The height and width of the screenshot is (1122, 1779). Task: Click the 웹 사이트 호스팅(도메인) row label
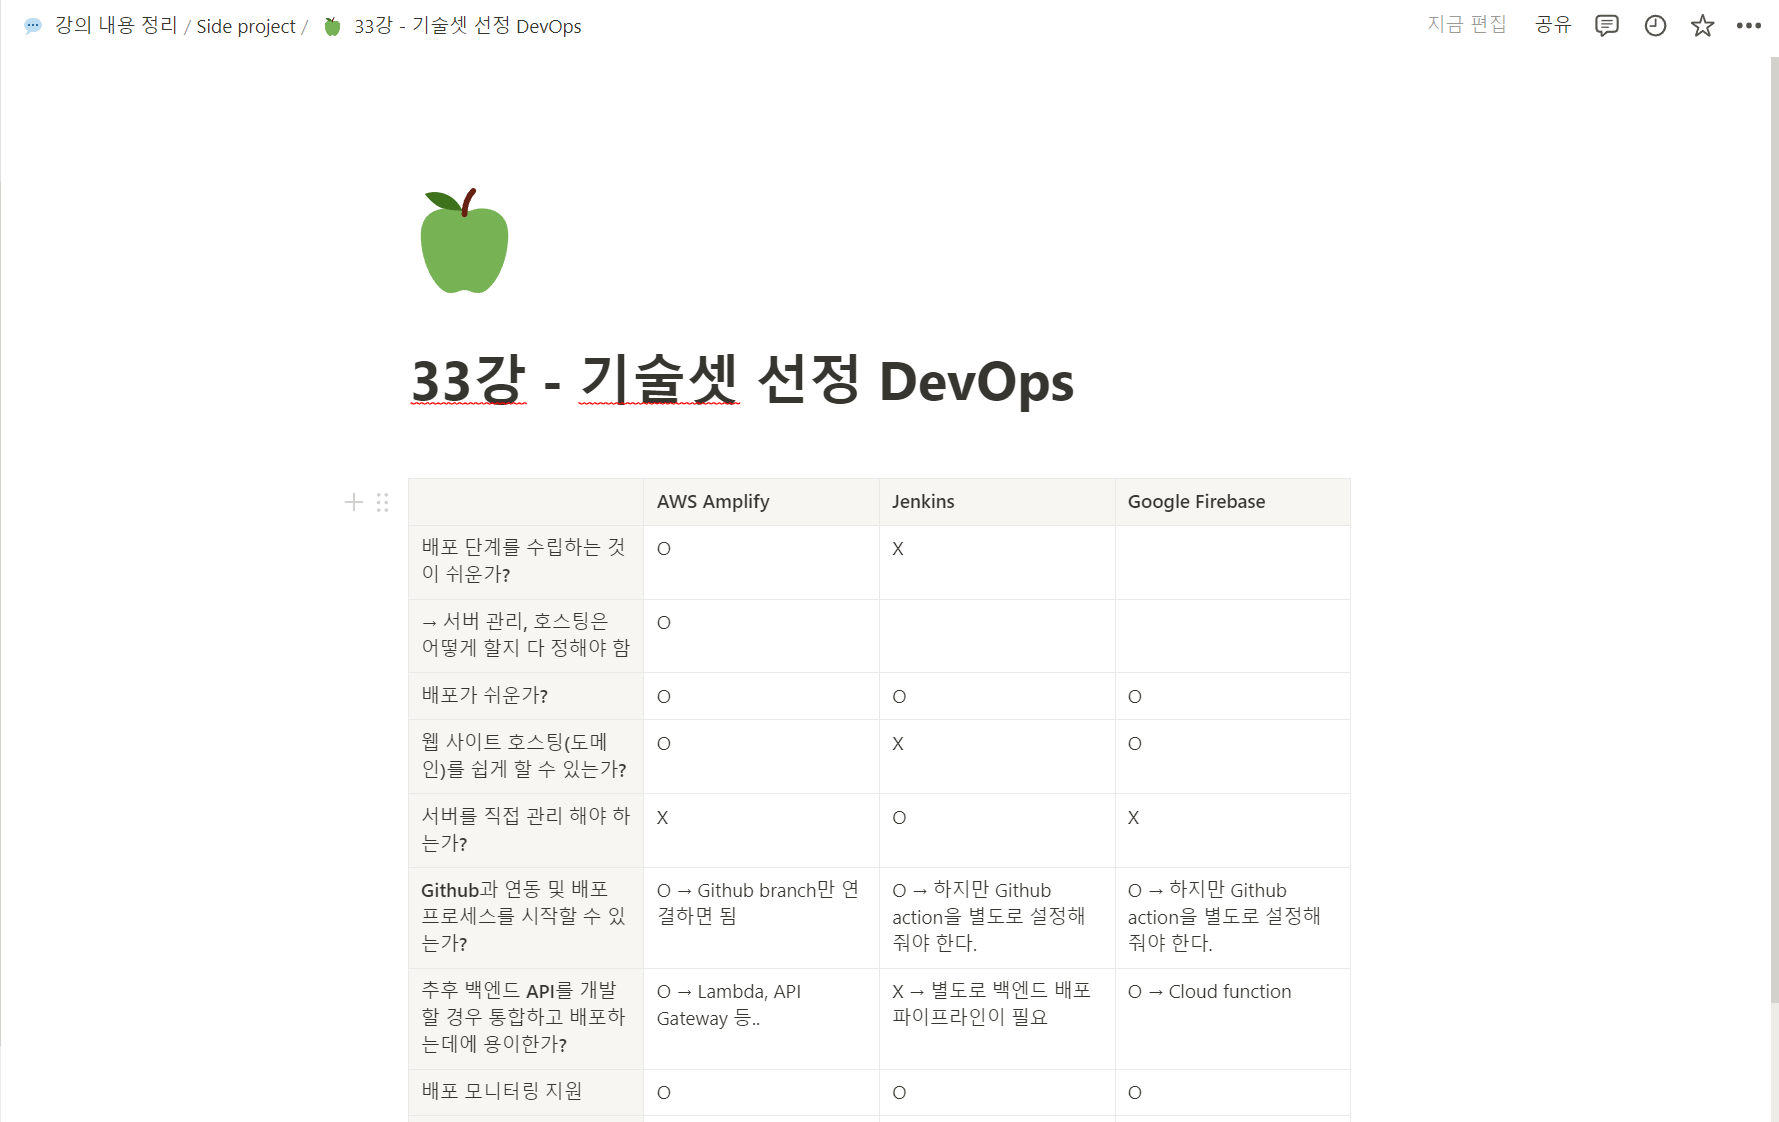(x=526, y=757)
